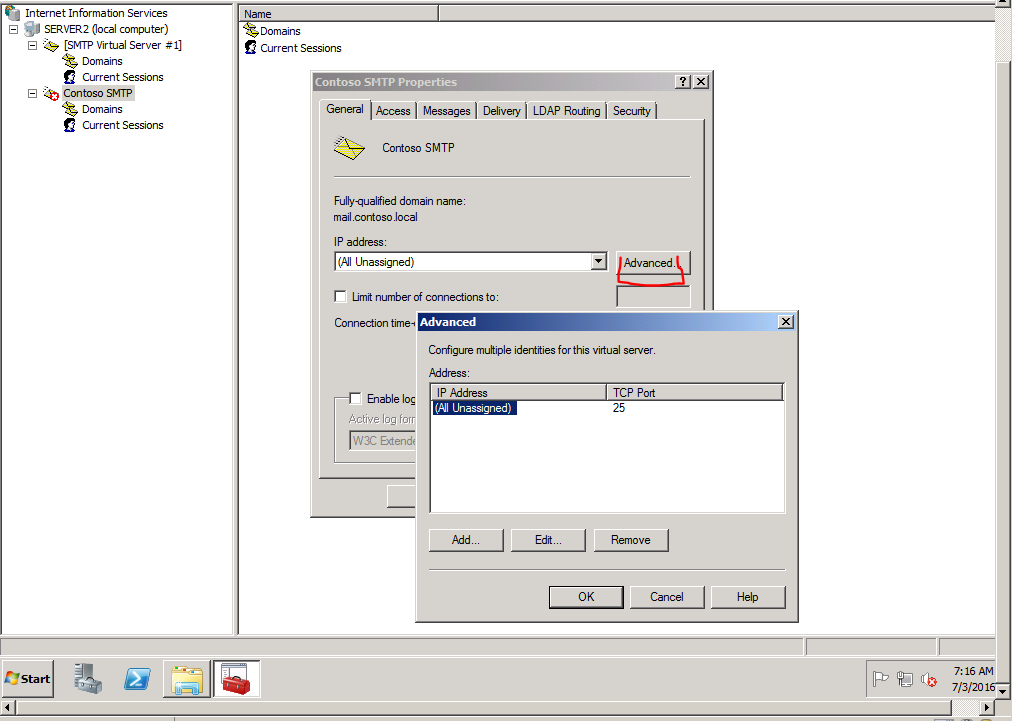Open Server Manager from taskbar
1012x721 pixels.
88,679
